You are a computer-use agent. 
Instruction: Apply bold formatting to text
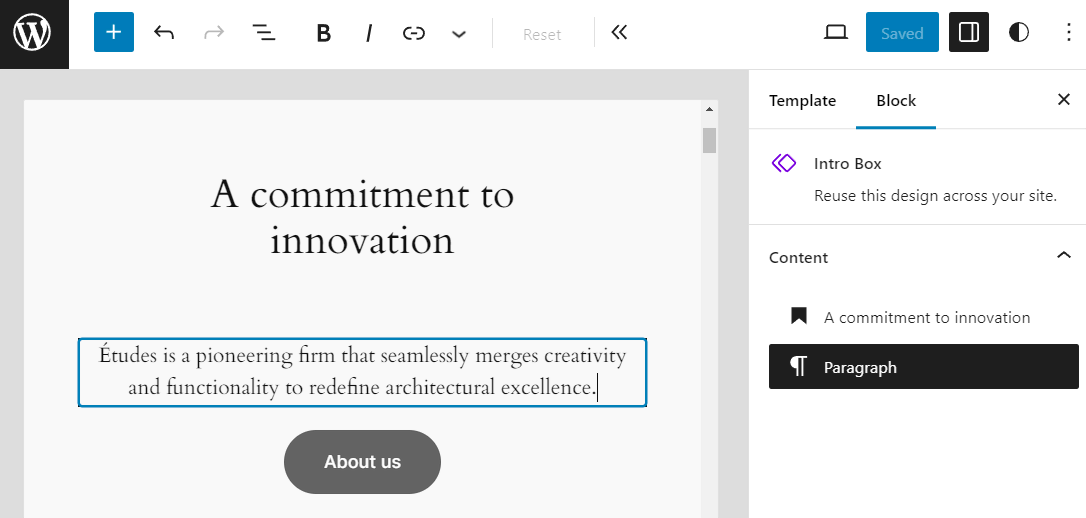coord(323,34)
